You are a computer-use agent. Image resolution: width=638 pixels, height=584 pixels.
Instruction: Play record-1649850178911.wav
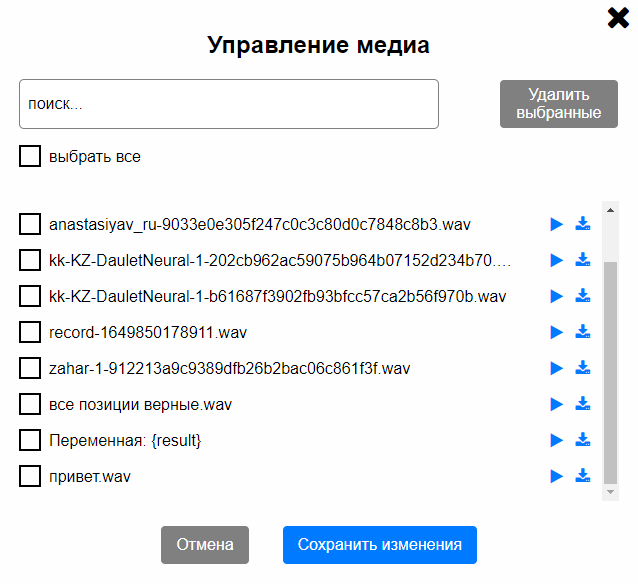tap(557, 332)
